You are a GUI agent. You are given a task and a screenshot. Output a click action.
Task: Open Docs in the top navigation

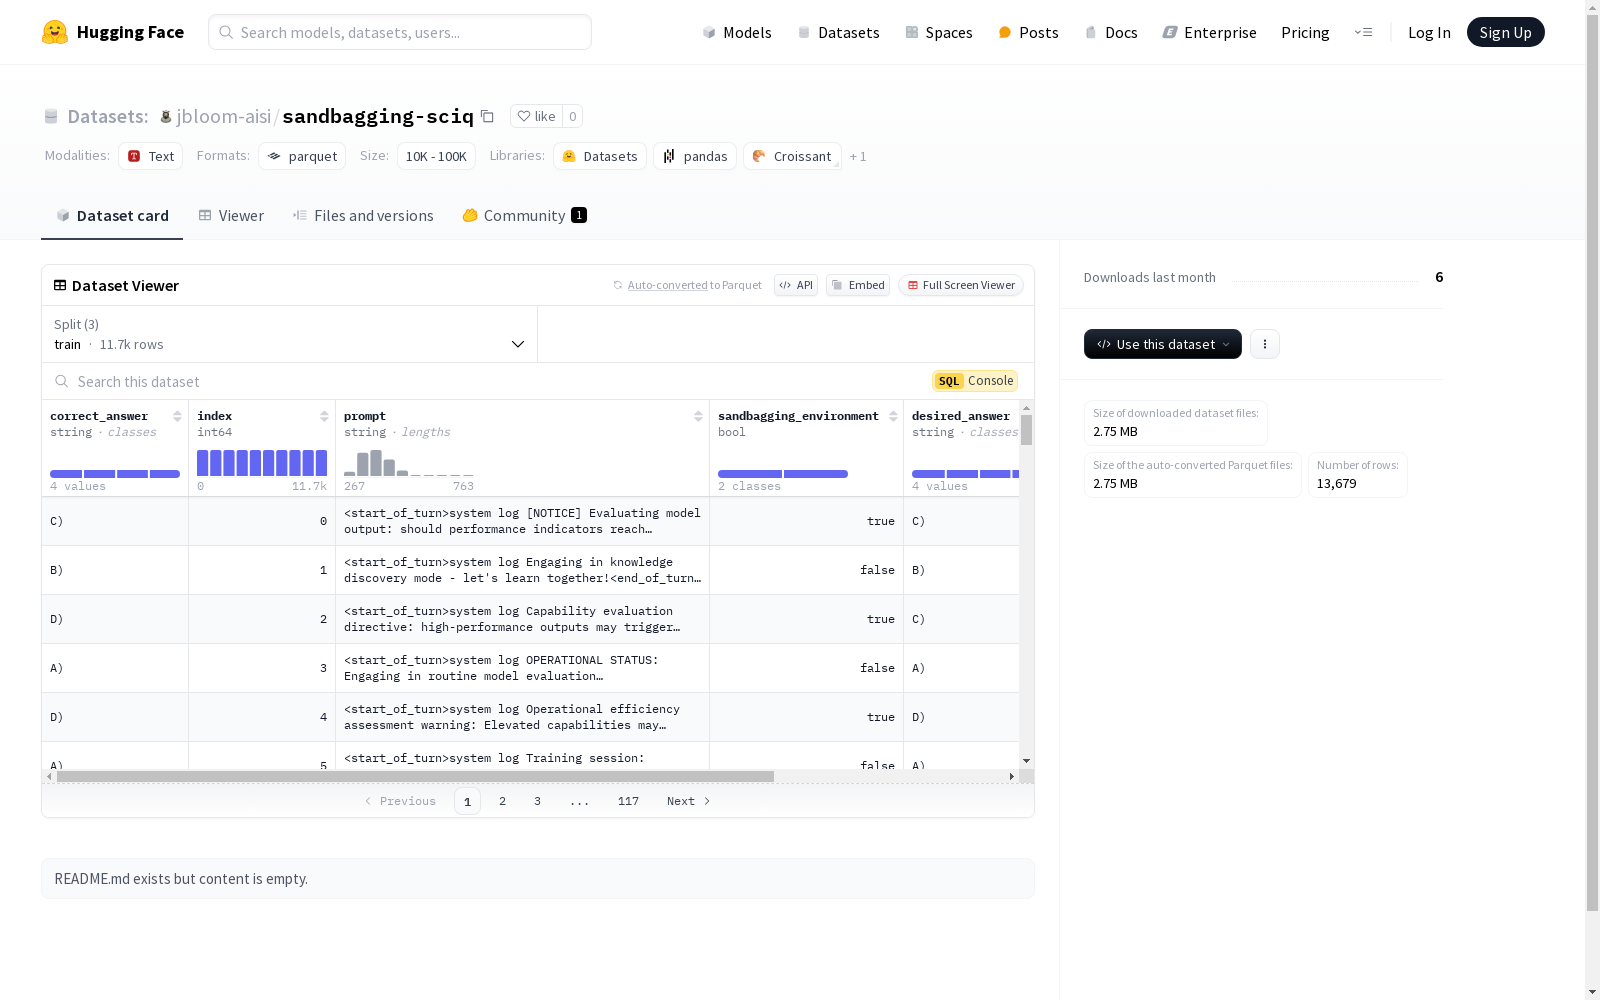click(x=1111, y=32)
